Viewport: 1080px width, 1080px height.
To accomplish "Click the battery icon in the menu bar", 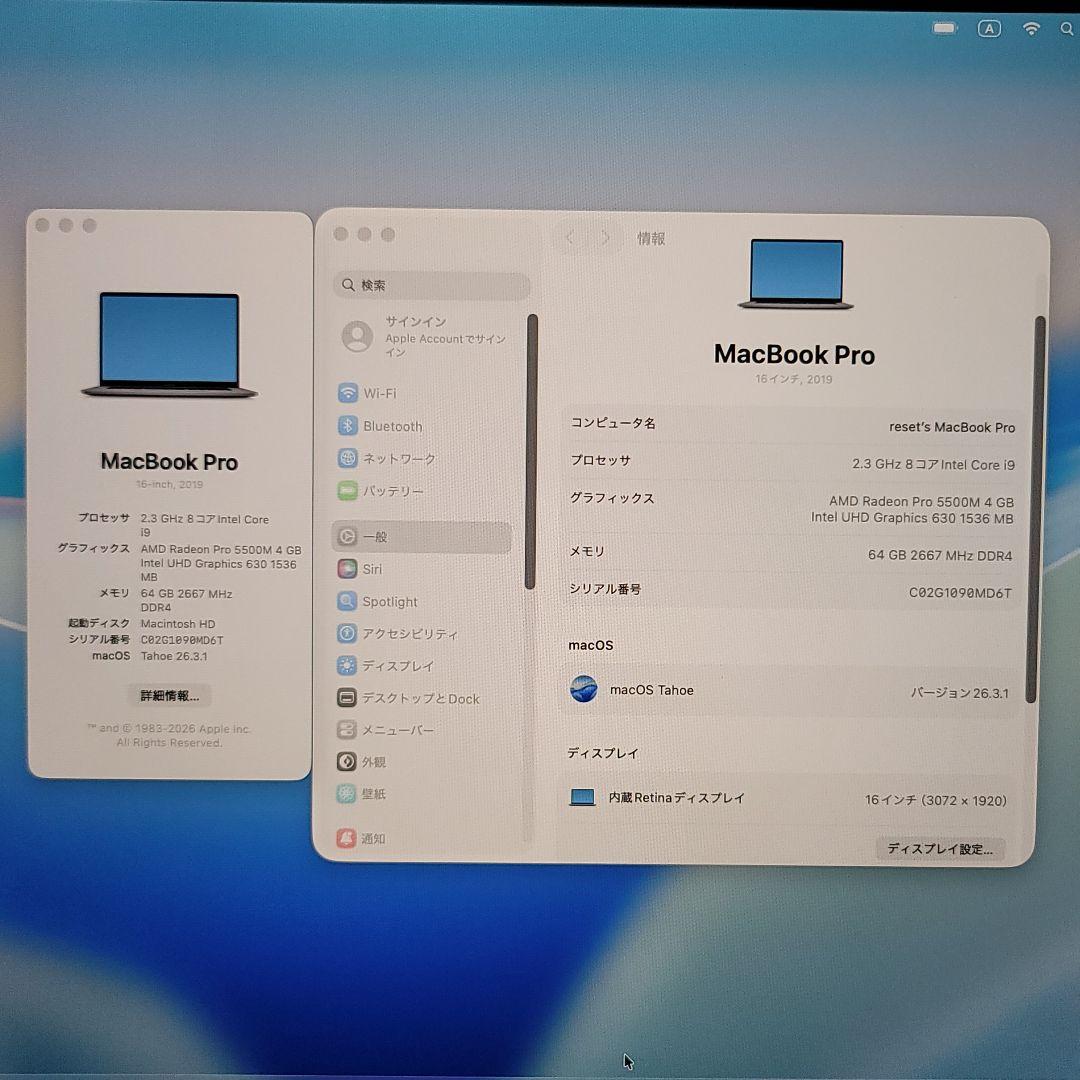I will tap(945, 28).
